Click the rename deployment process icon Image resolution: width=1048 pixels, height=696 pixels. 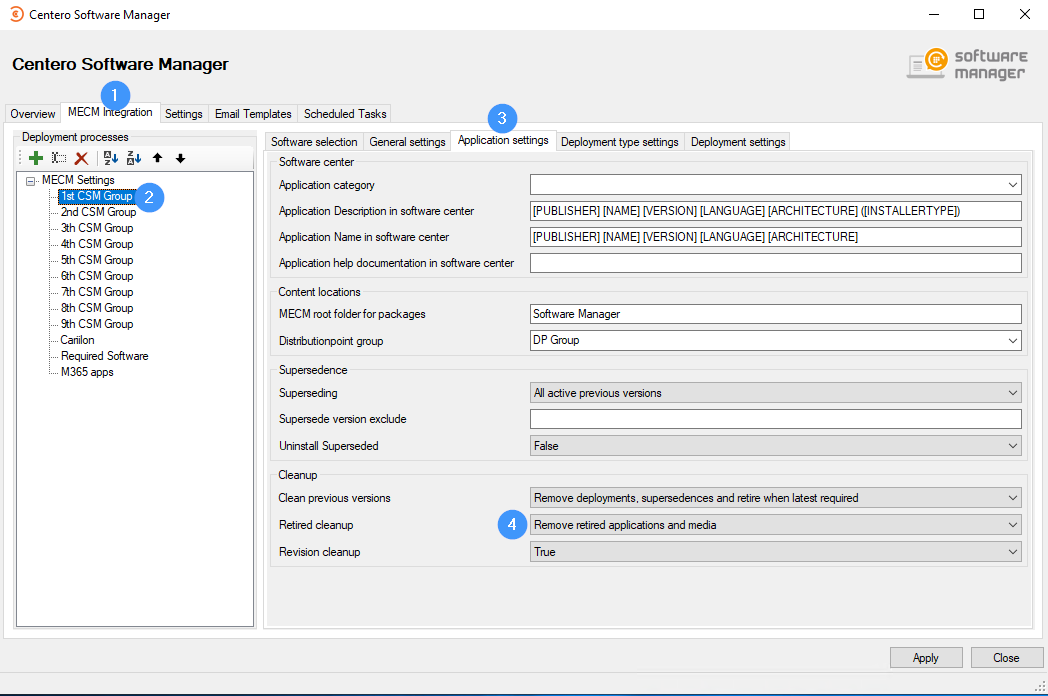coord(59,158)
